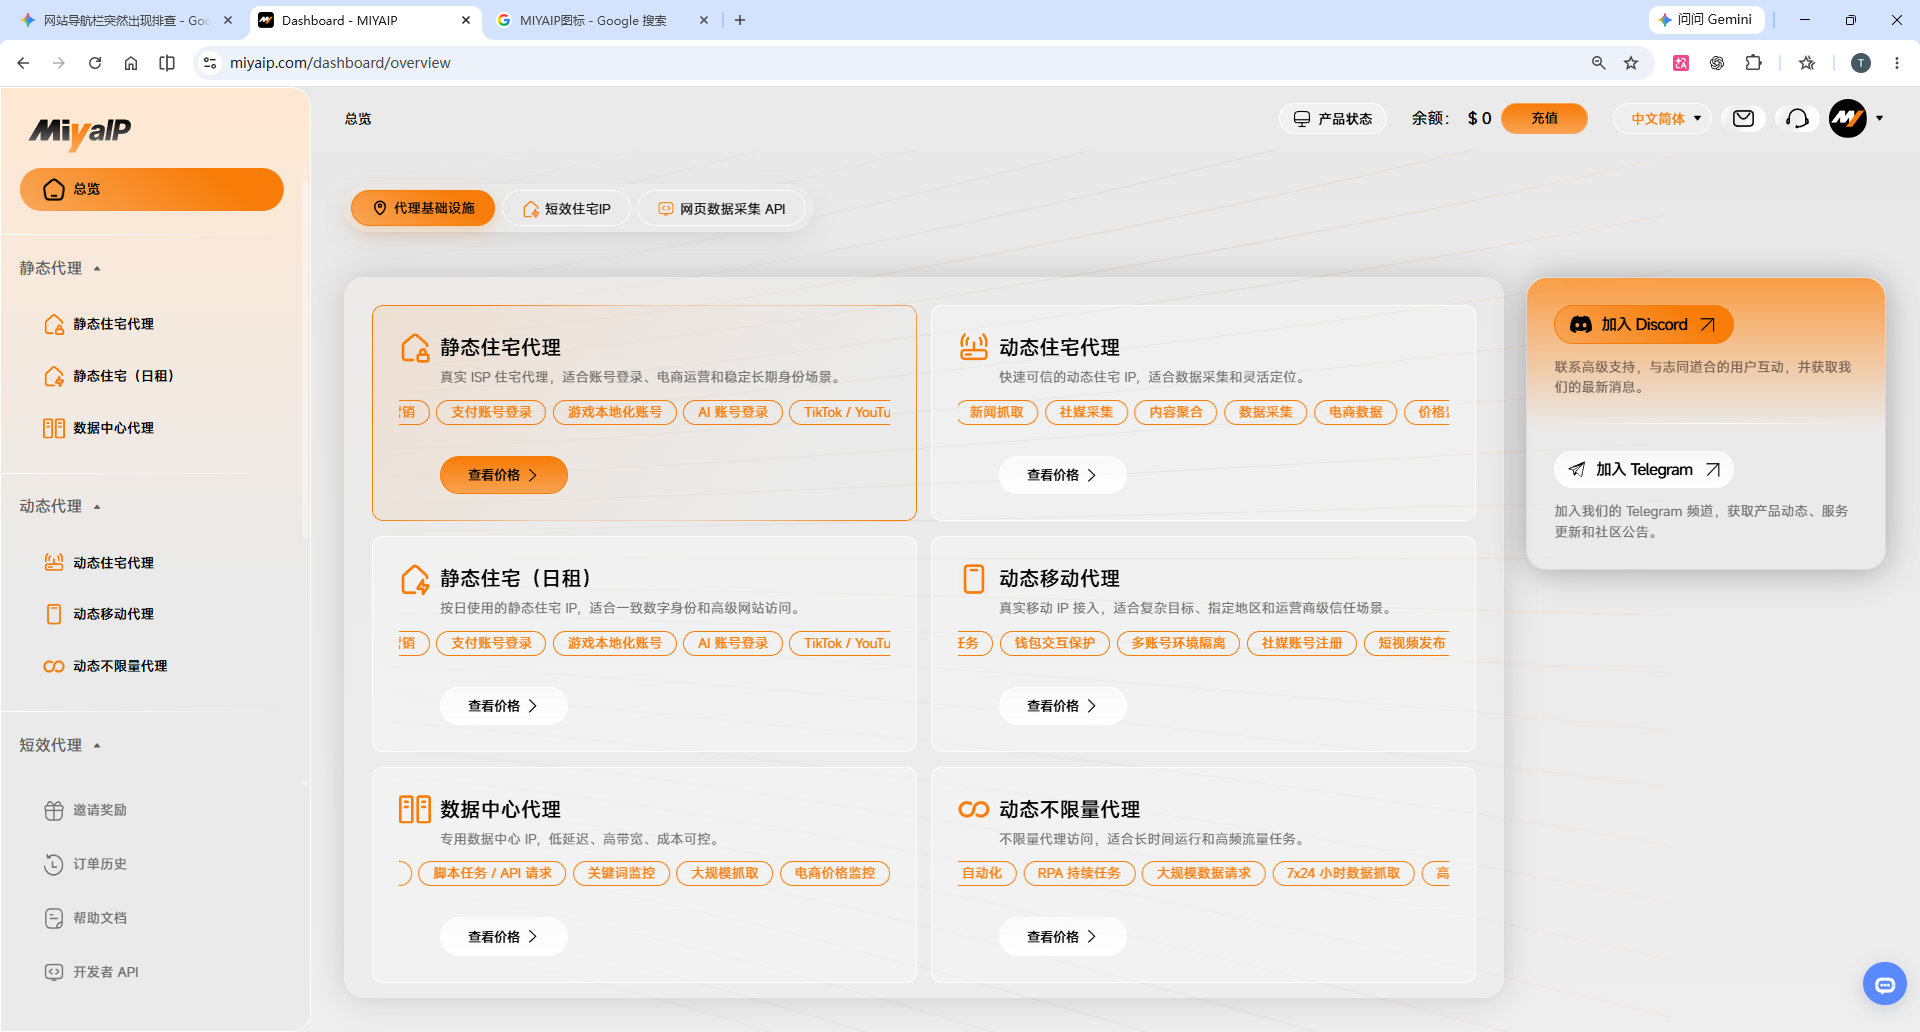The height and width of the screenshot is (1032, 1920).
Task: Open browser extensions puzzle icon
Action: click(1753, 63)
